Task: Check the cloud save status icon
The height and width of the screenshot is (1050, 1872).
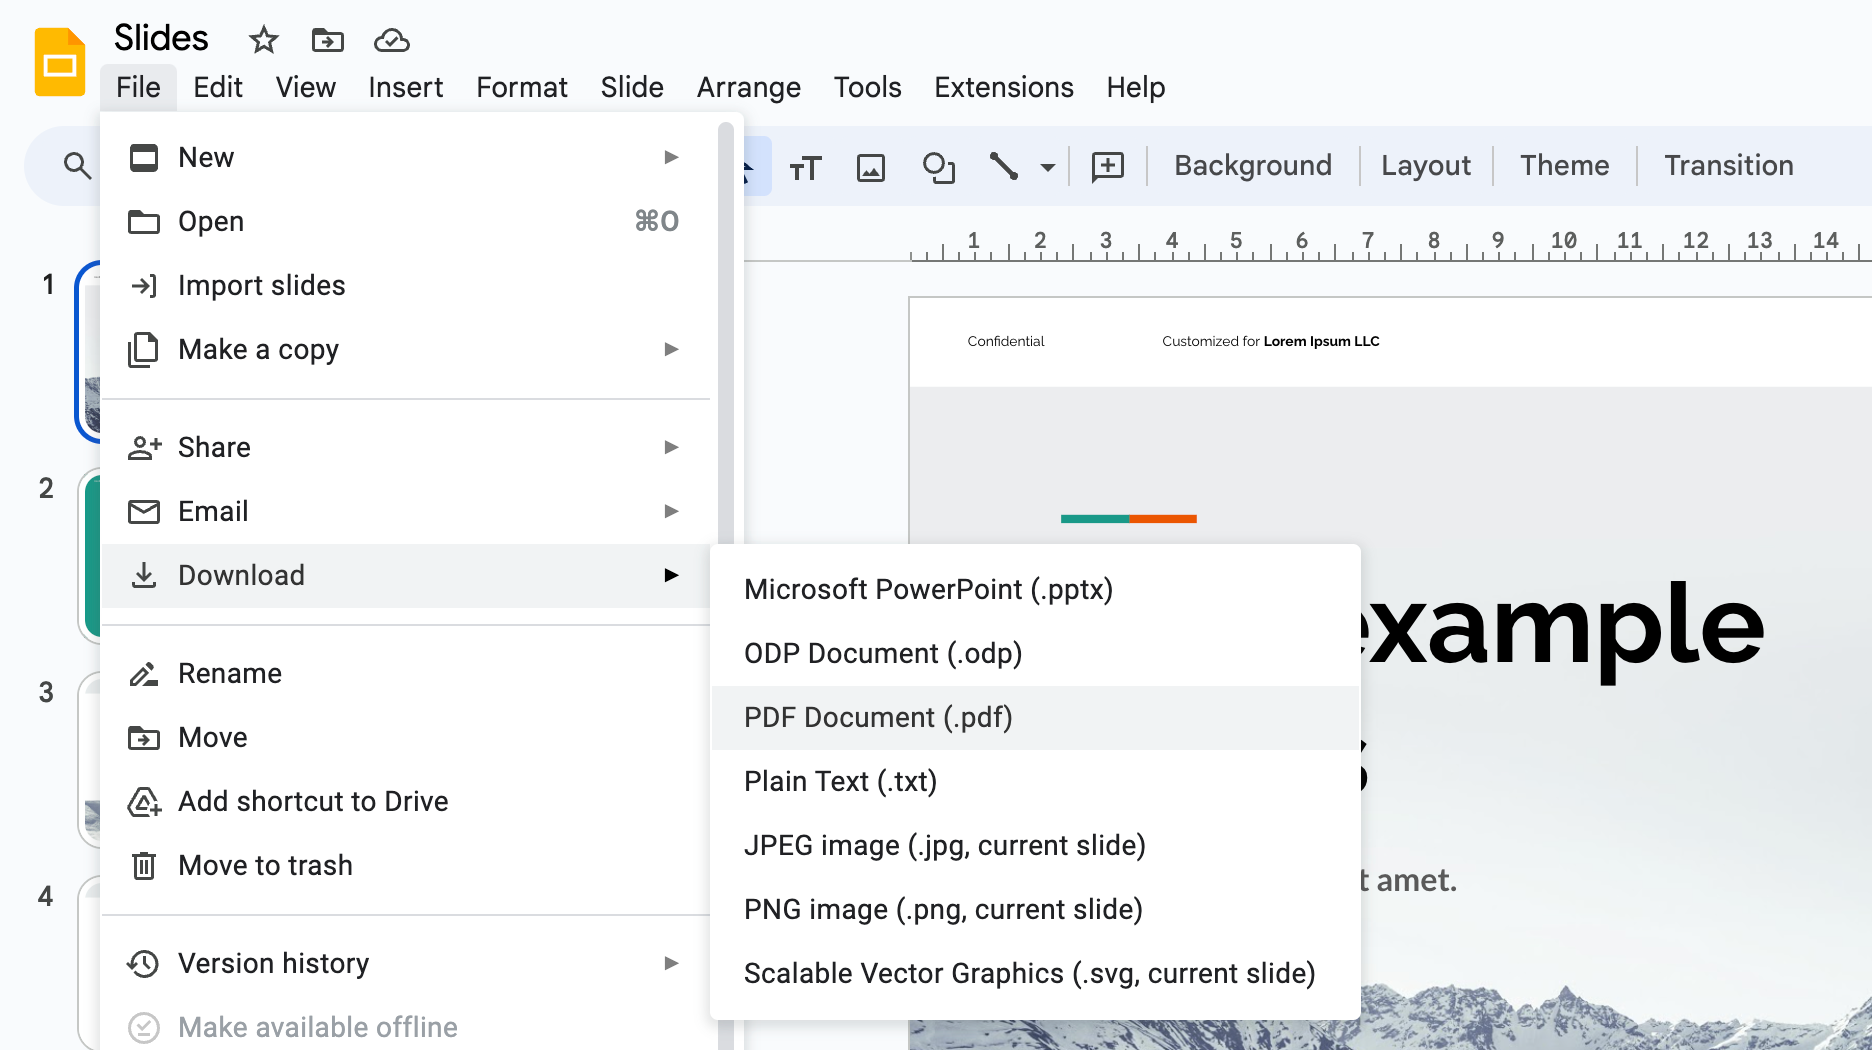Action: point(392,40)
